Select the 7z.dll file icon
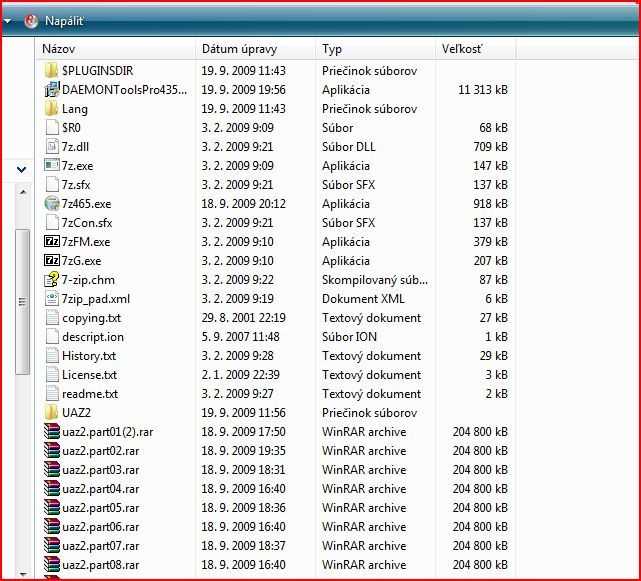 [52, 146]
